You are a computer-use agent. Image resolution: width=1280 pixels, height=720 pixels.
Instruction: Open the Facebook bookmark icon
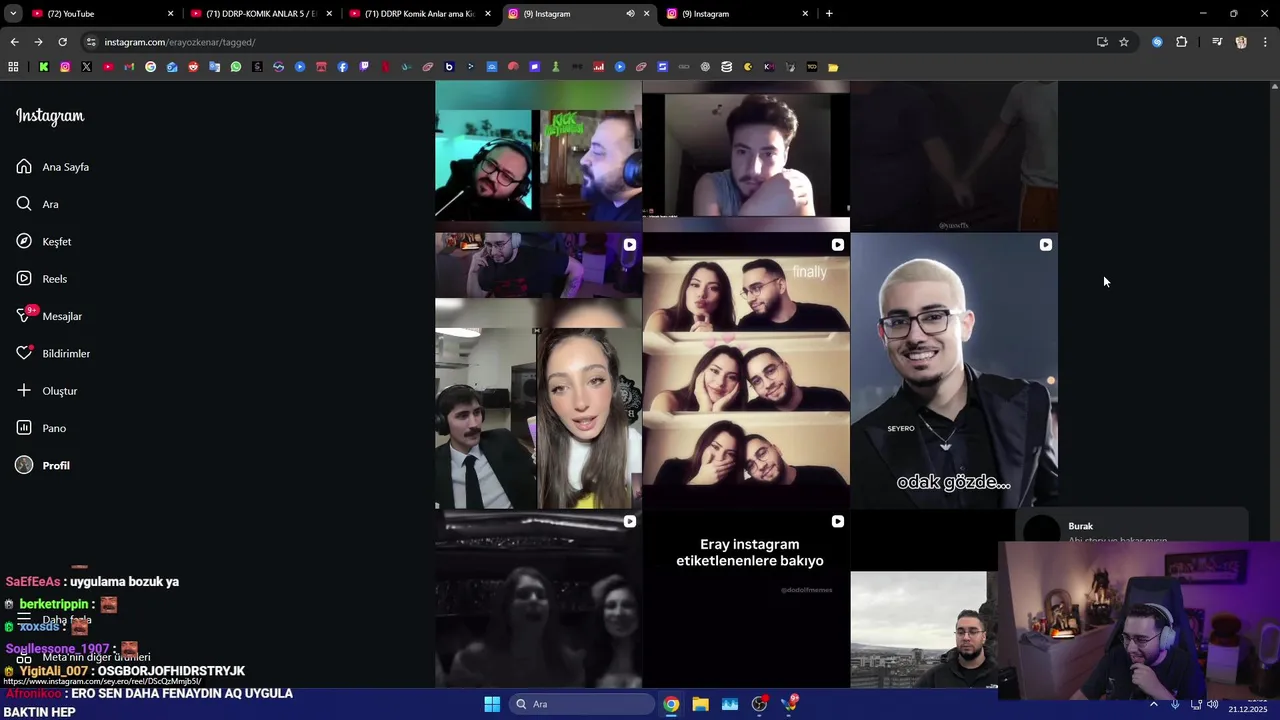point(343,67)
